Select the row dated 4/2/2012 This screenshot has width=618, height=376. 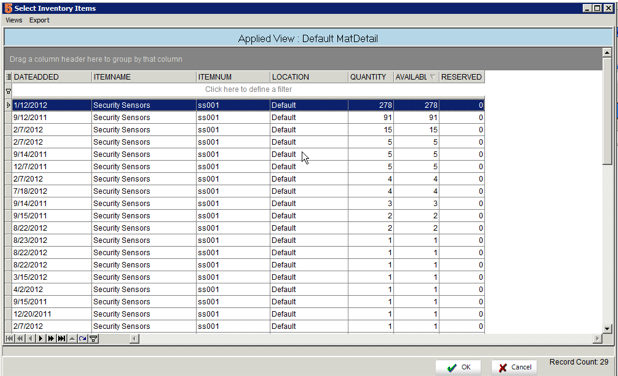tap(248, 289)
